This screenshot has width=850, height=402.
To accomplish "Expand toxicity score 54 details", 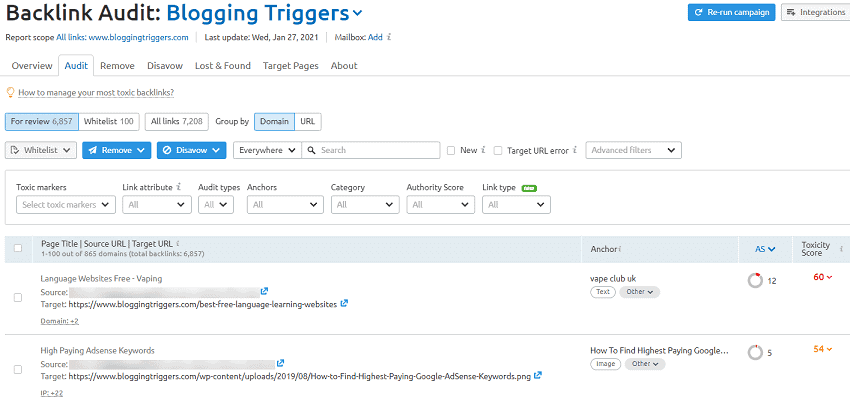I will 822,348.
